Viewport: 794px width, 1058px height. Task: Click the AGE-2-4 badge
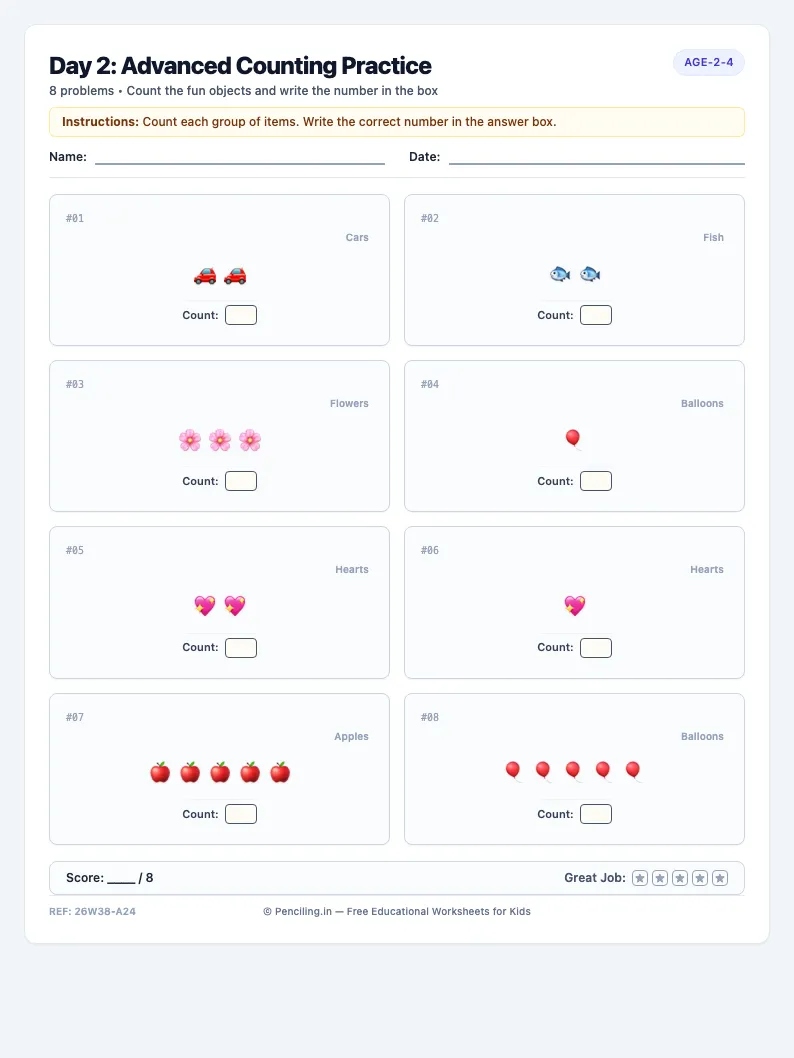pyautogui.click(x=708, y=62)
